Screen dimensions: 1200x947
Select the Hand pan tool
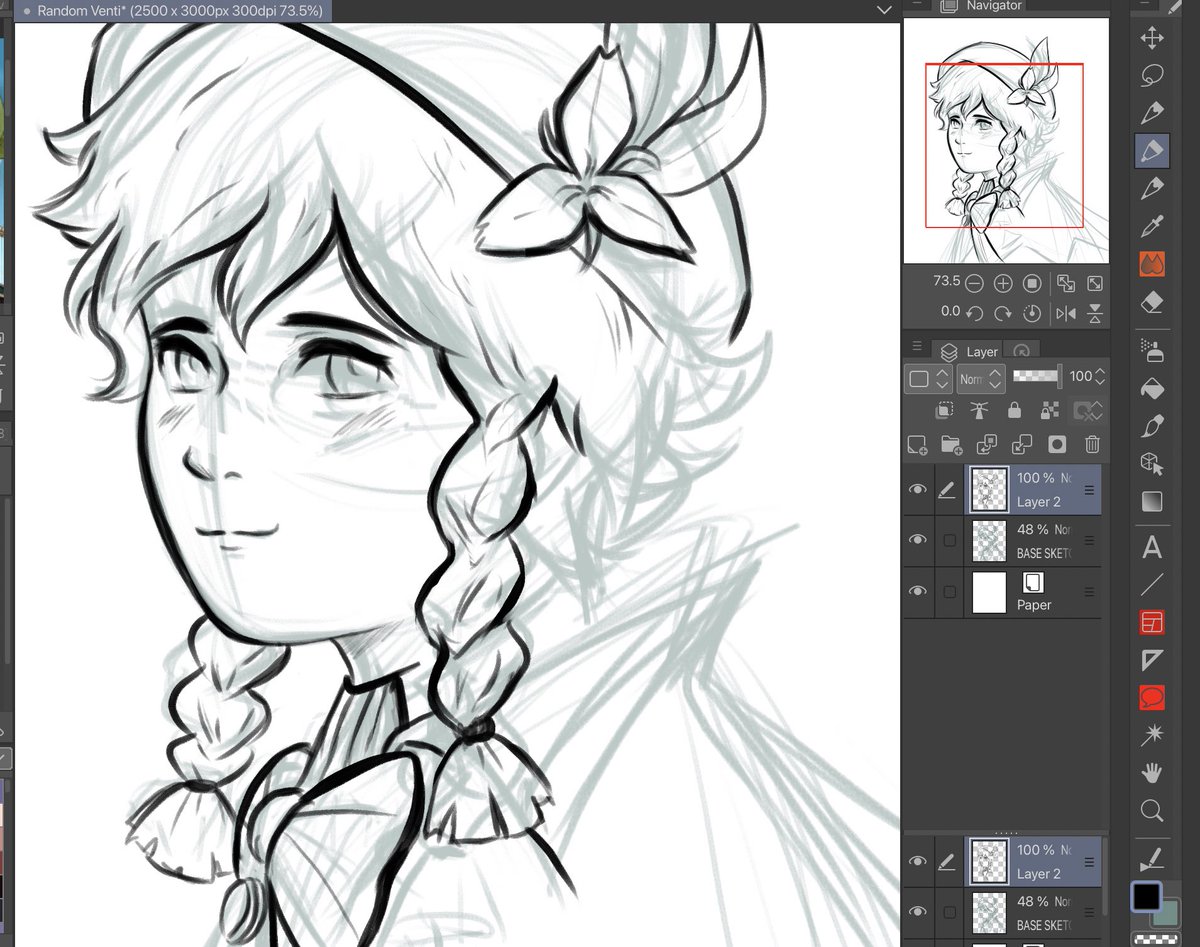(1152, 773)
